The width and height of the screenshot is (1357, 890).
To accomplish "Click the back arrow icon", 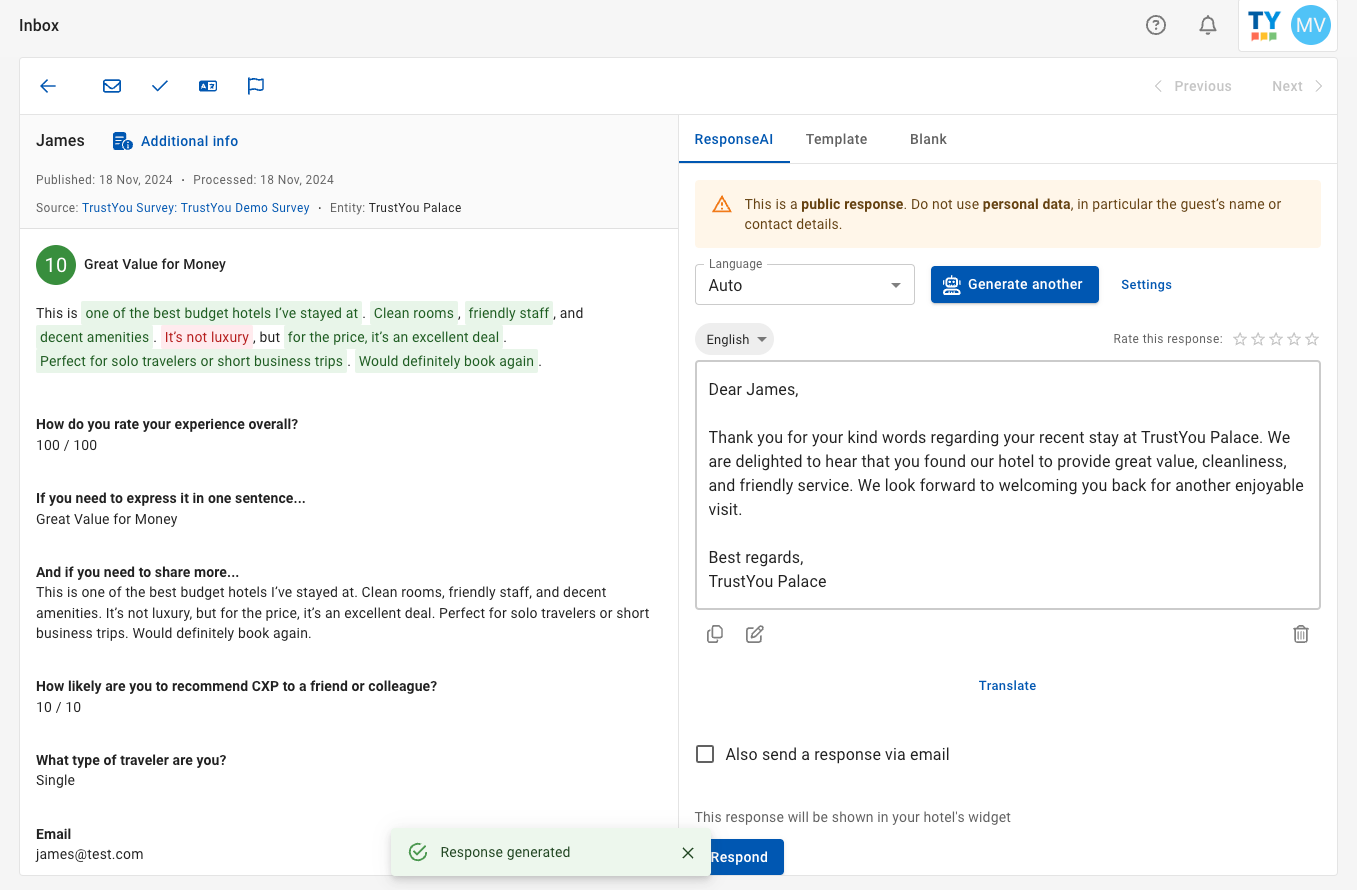I will pyautogui.click(x=48, y=86).
